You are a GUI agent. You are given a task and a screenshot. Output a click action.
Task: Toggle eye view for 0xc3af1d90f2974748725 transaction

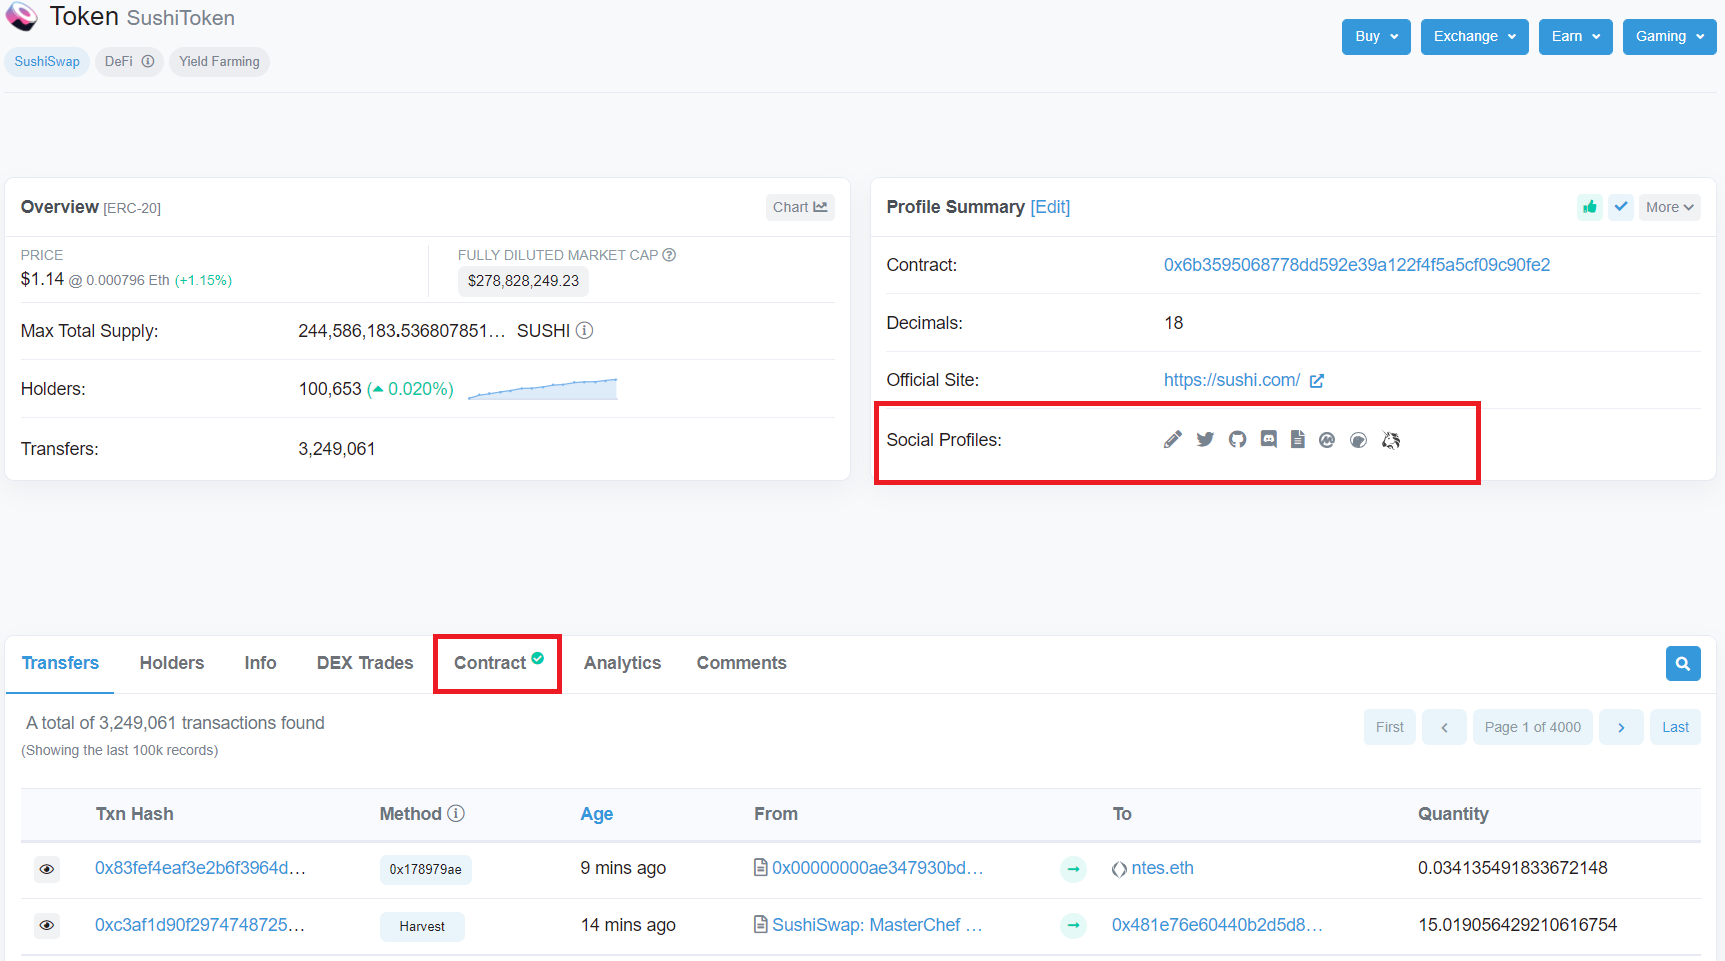point(46,925)
